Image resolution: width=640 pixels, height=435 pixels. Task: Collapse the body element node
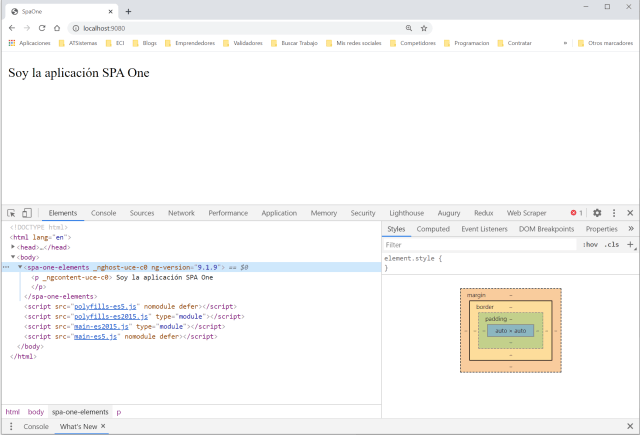[x=13, y=257]
